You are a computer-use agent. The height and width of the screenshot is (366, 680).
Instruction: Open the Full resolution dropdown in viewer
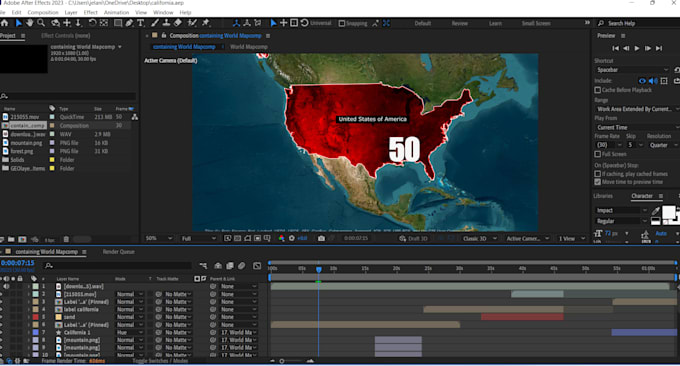tap(199, 238)
